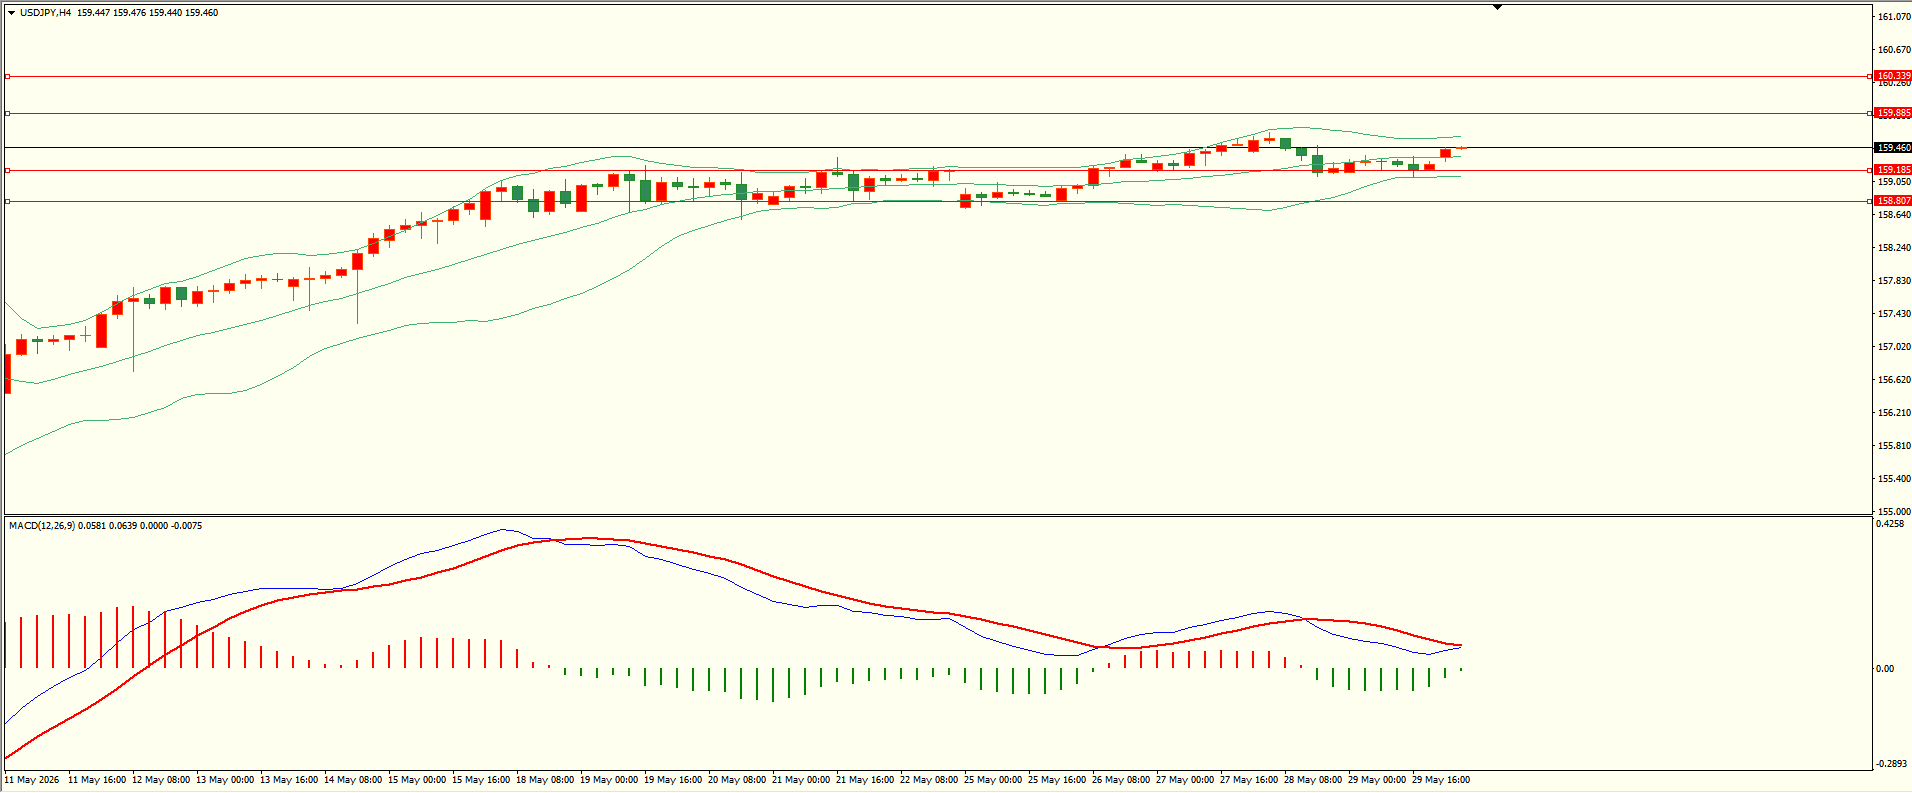Image resolution: width=1912 pixels, height=793 pixels.
Task: Click the chart shift triangle marker at top
Action: coord(1497,7)
